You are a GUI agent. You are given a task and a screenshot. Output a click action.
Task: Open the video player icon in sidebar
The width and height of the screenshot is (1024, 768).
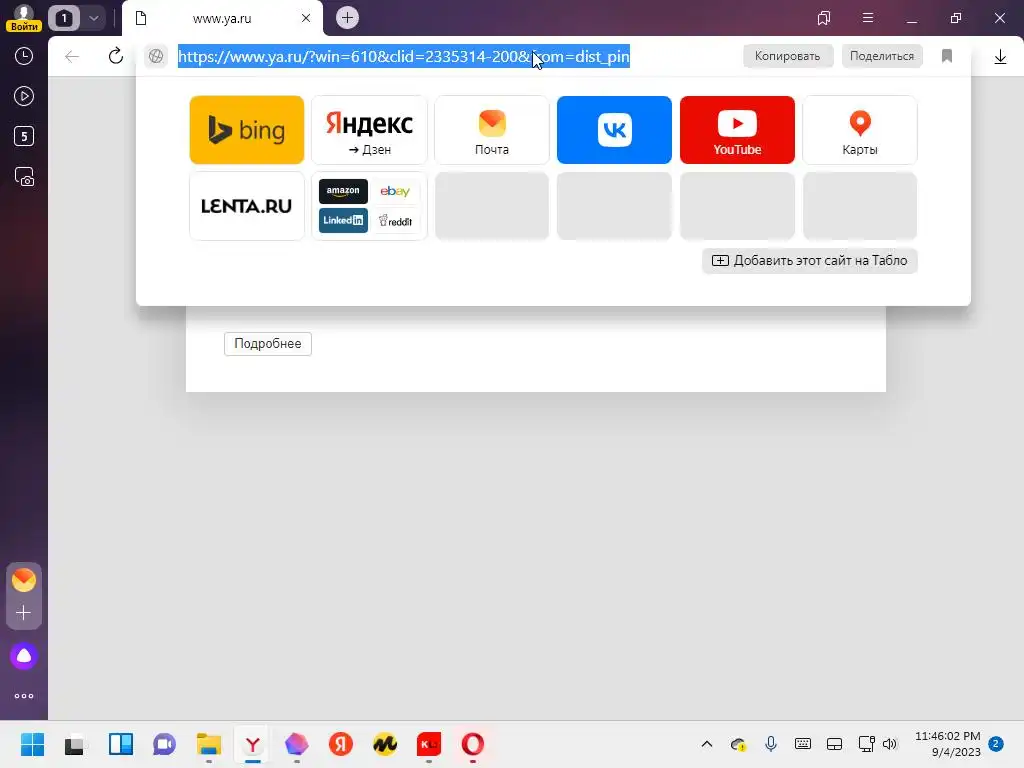pyautogui.click(x=24, y=97)
